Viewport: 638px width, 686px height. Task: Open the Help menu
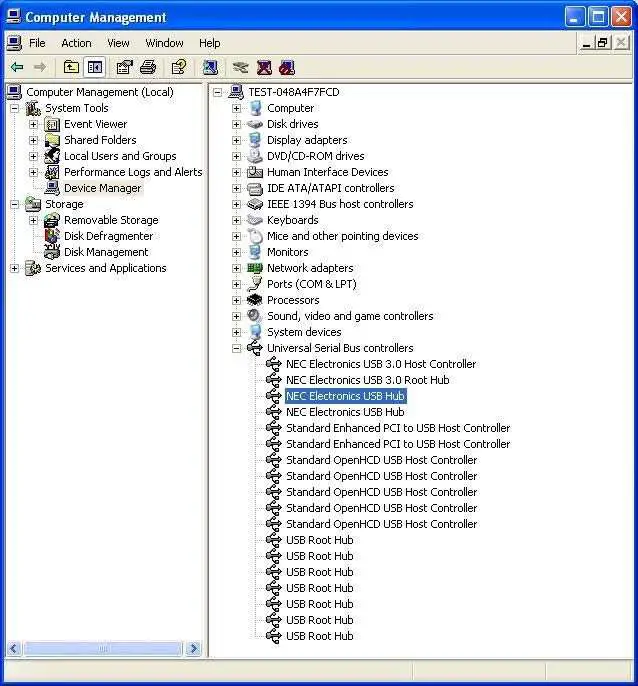[x=210, y=43]
